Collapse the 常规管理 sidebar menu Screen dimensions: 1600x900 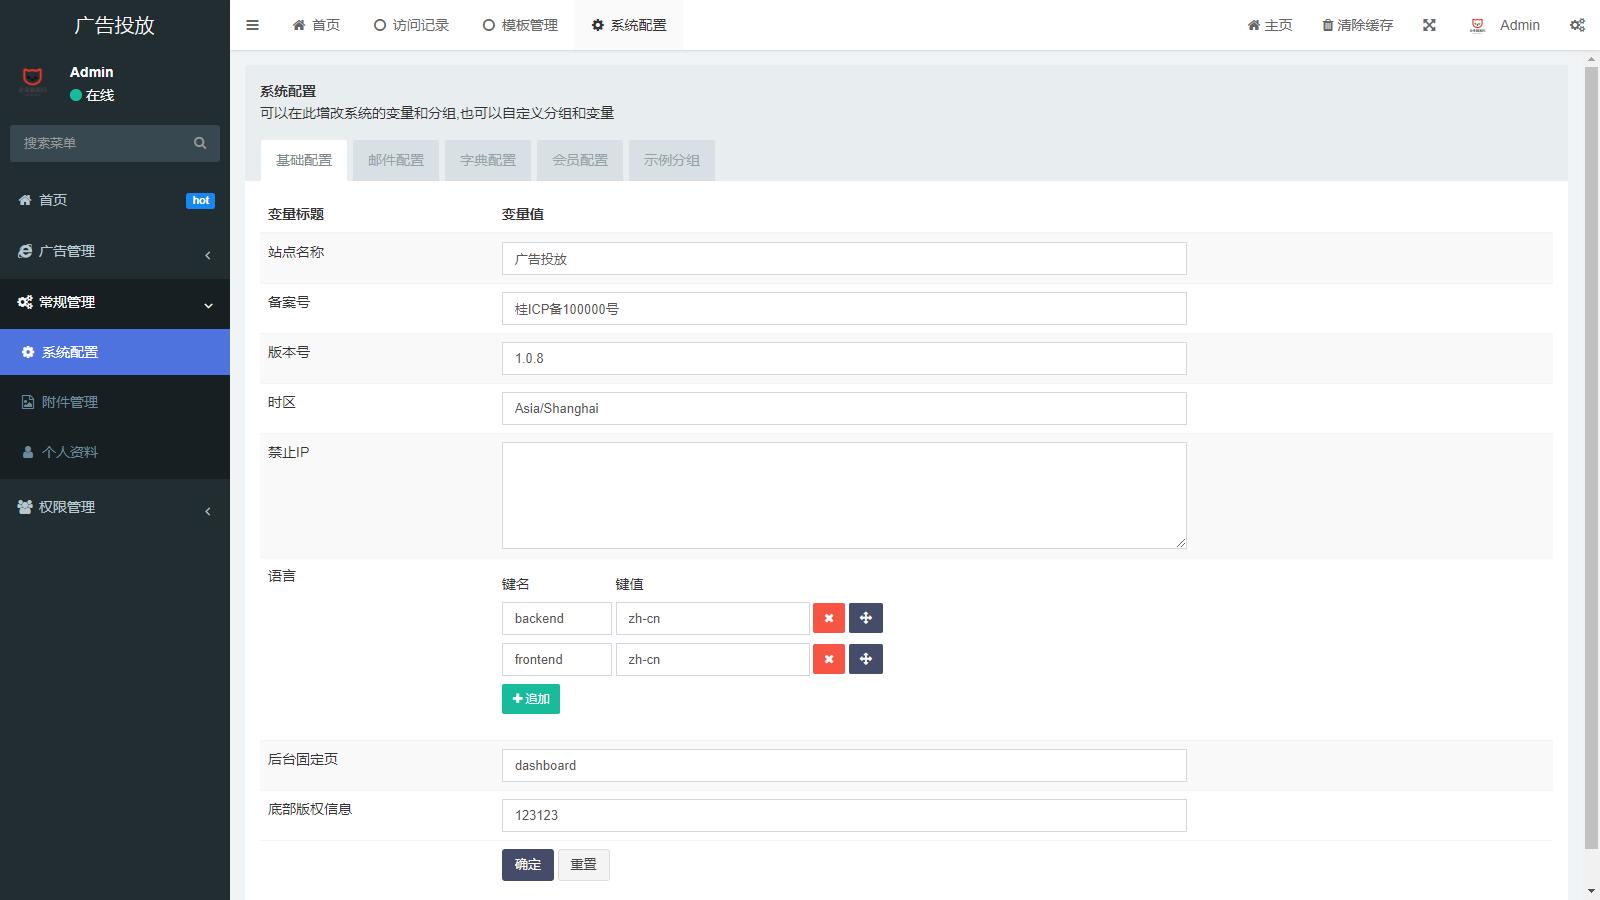[x=115, y=302]
